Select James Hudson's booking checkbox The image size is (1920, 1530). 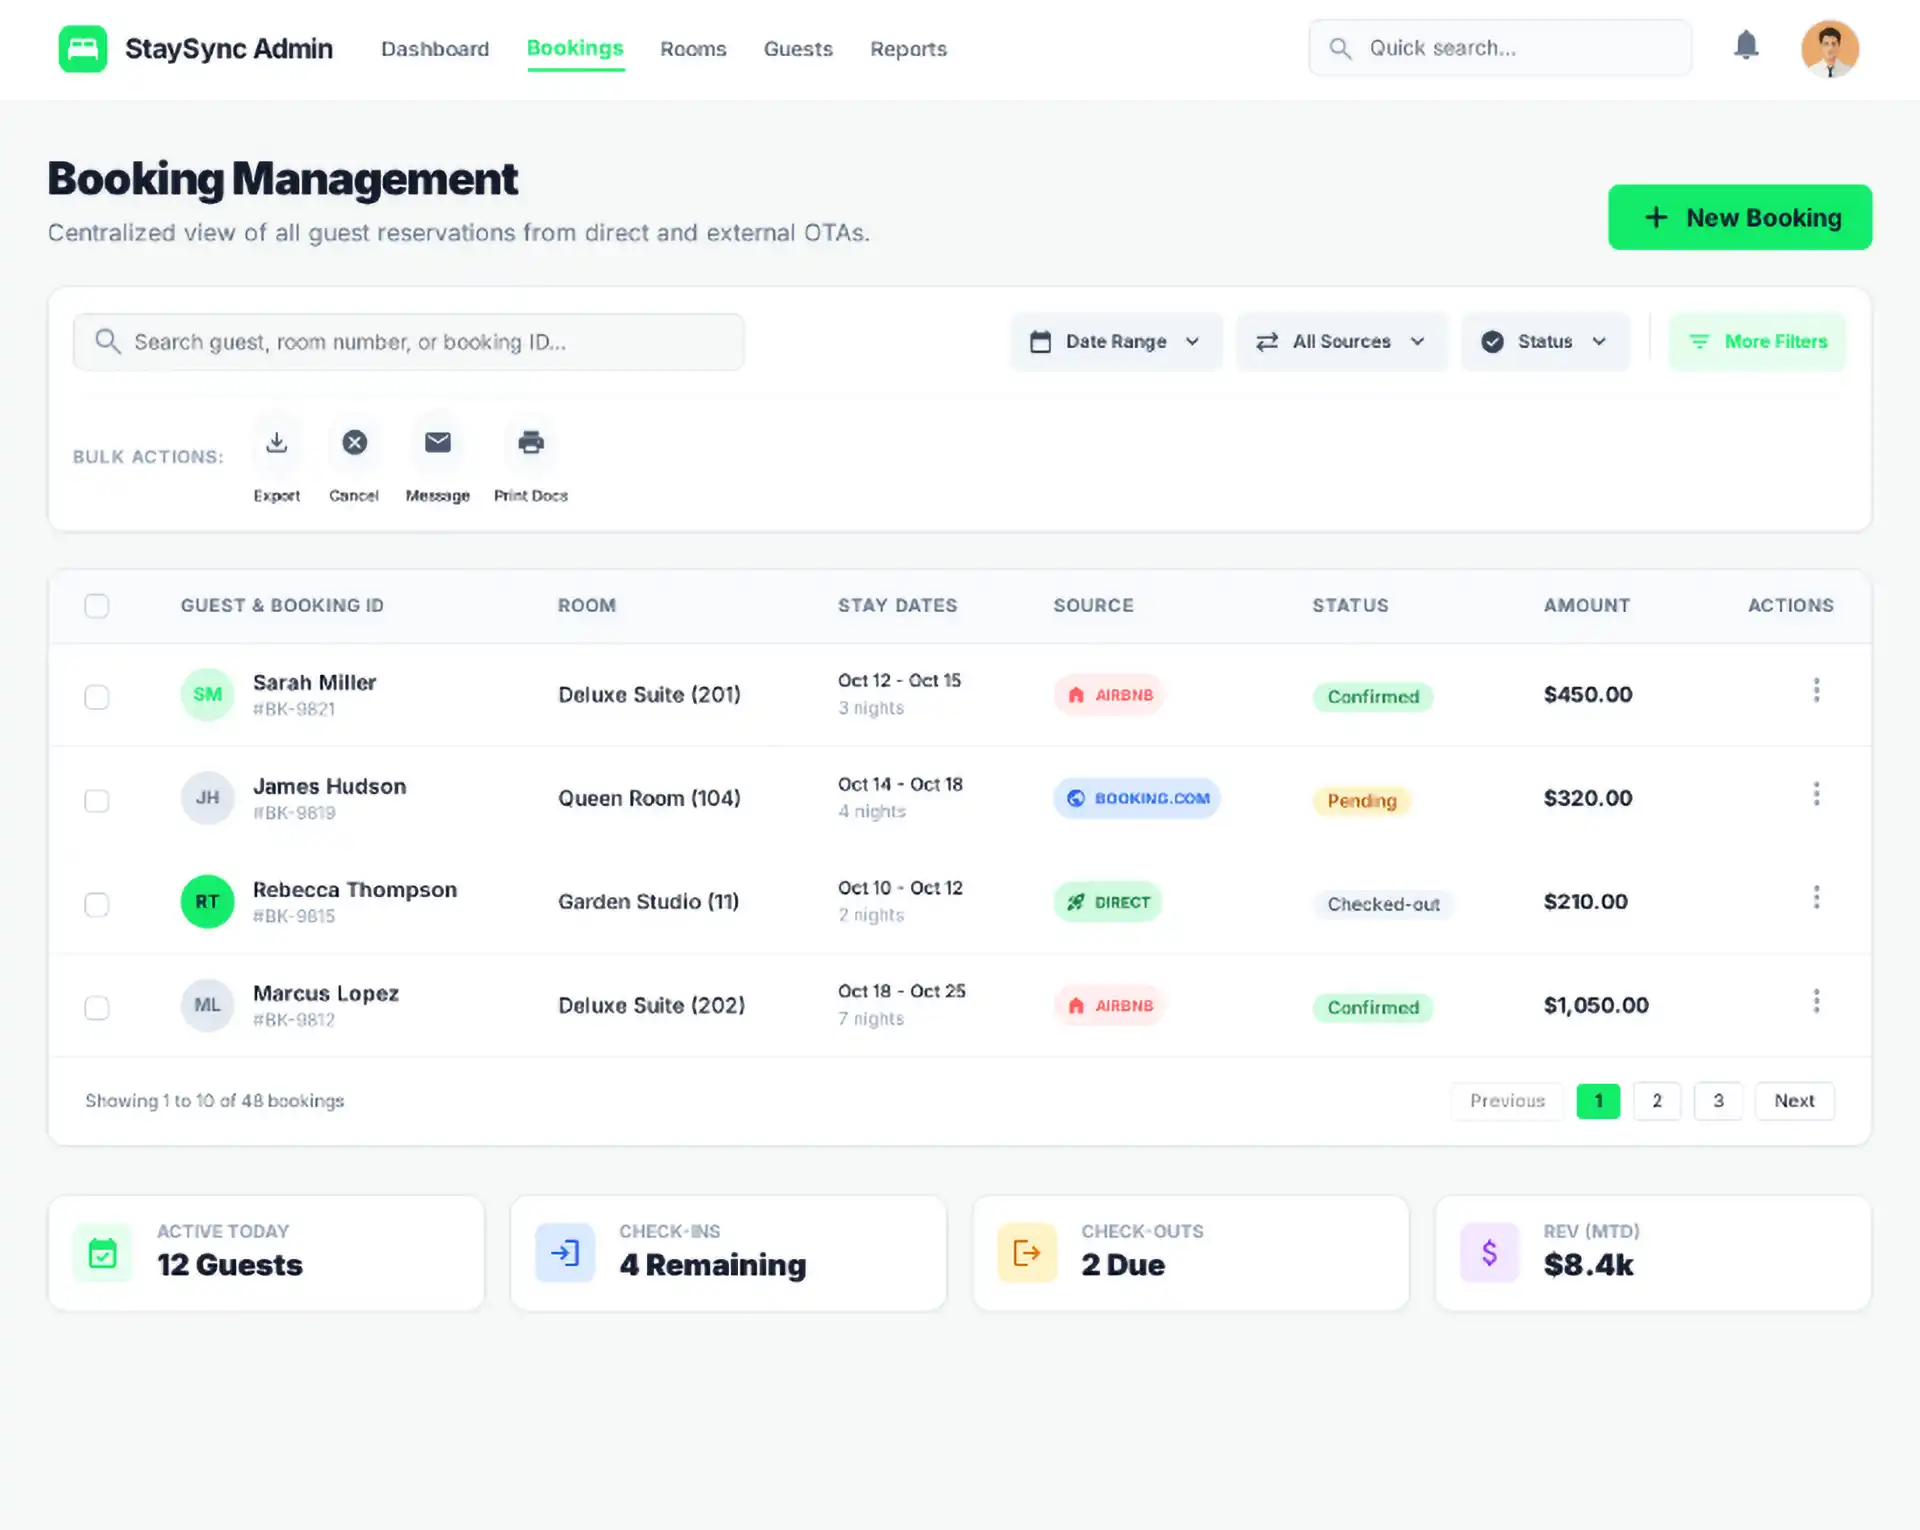click(97, 801)
